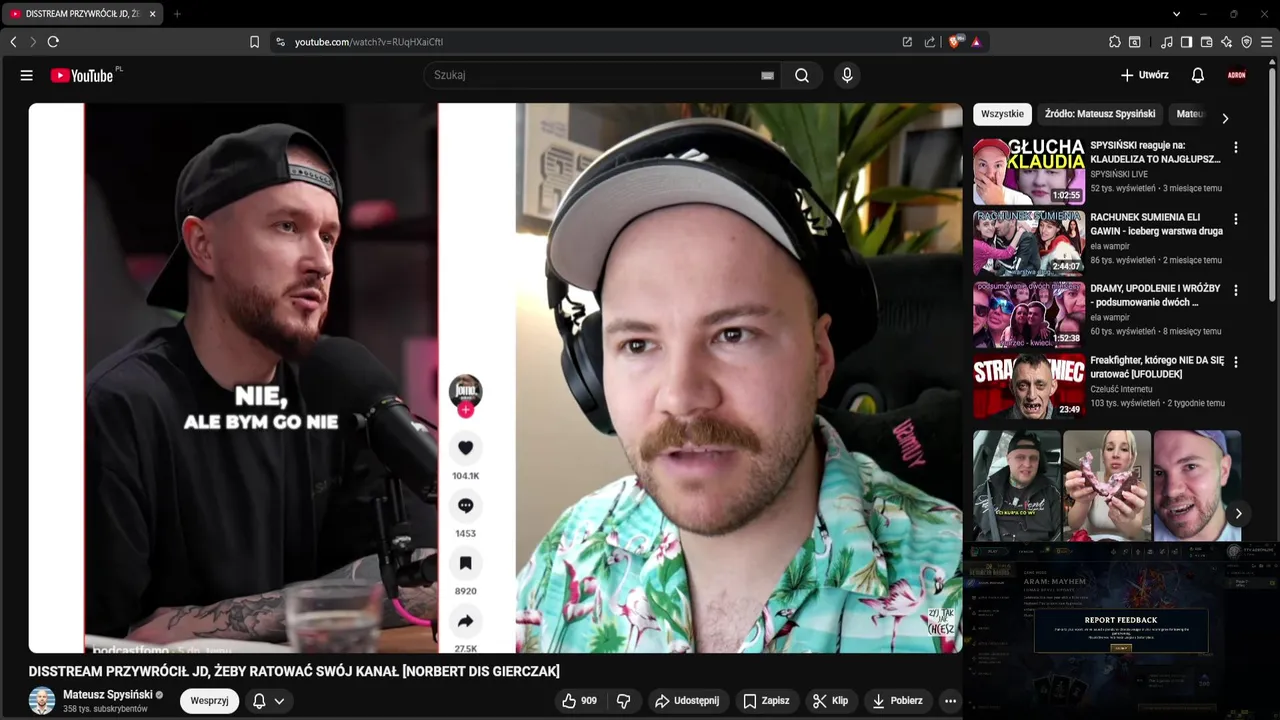Open GŁUCHA KLAUDIA video thumbnail
Image resolution: width=1280 pixels, height=720 pixels.
[1029, 172]
